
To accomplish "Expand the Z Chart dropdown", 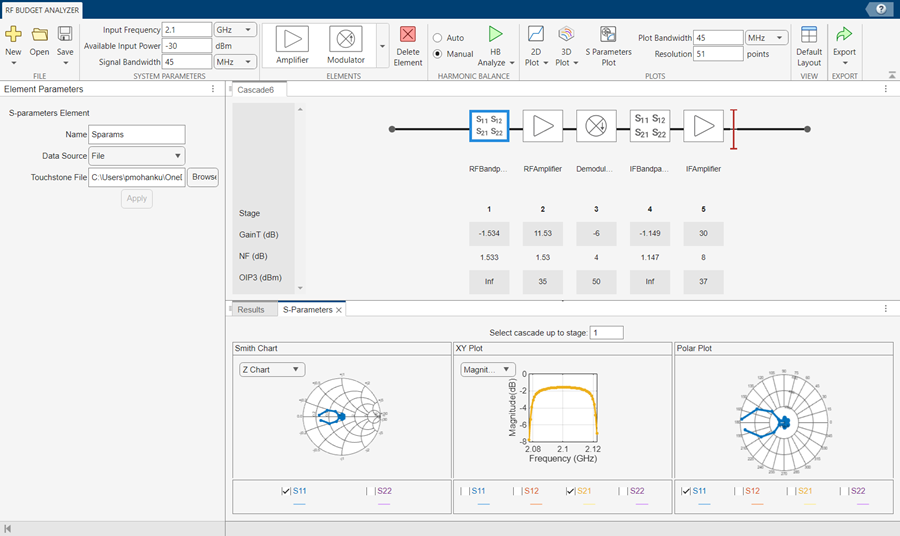I will pos(270,369).
